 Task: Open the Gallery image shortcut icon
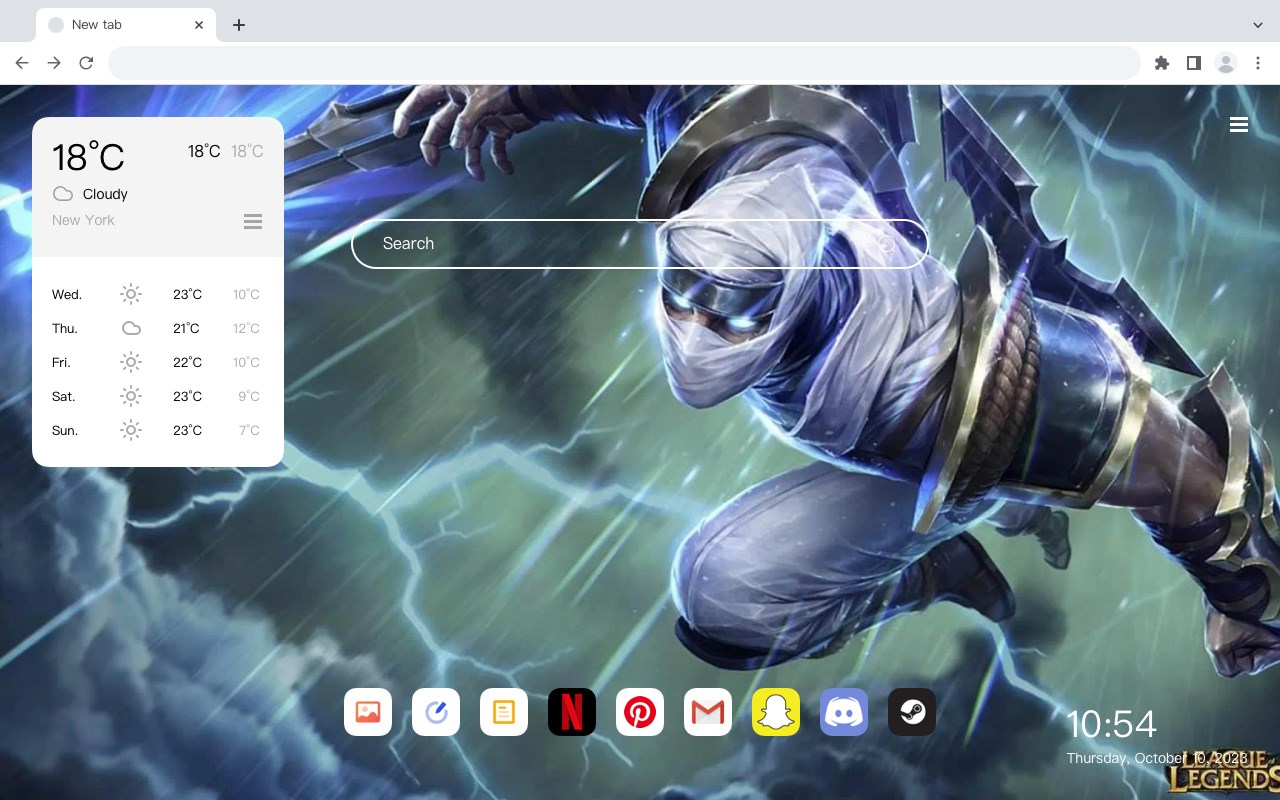[x=368, y=712]
